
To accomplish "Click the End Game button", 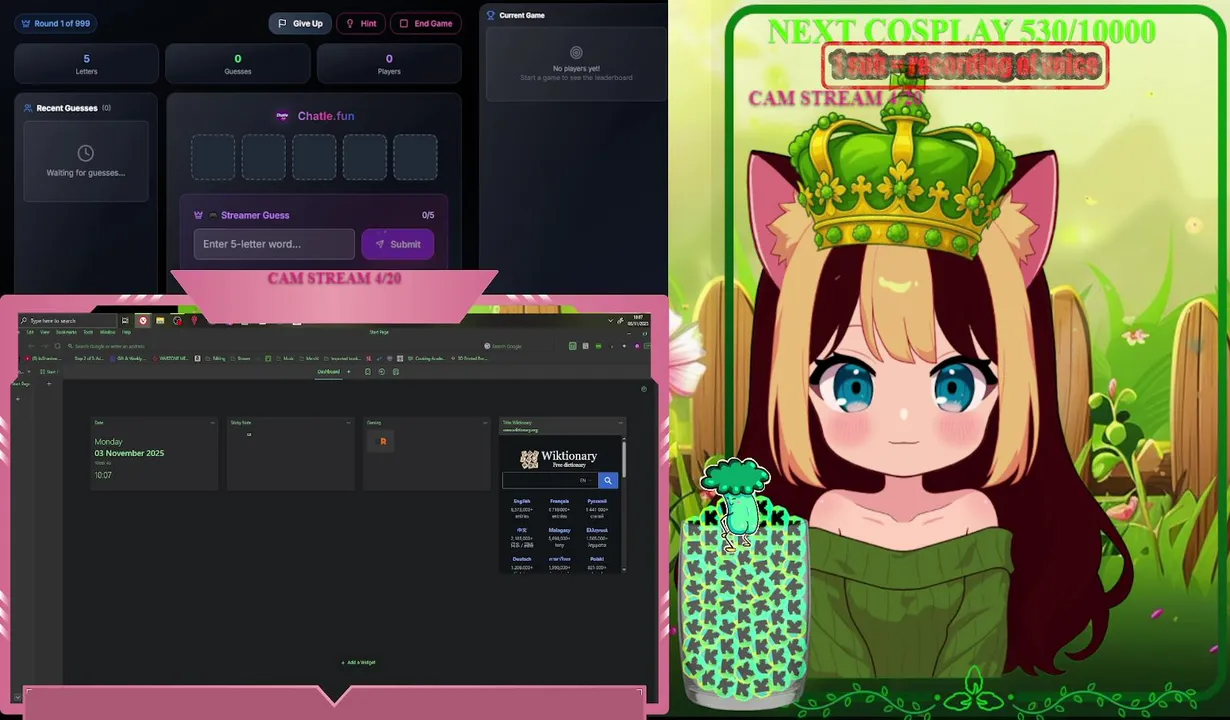I will pyautogui.click(x=426, y=23).
